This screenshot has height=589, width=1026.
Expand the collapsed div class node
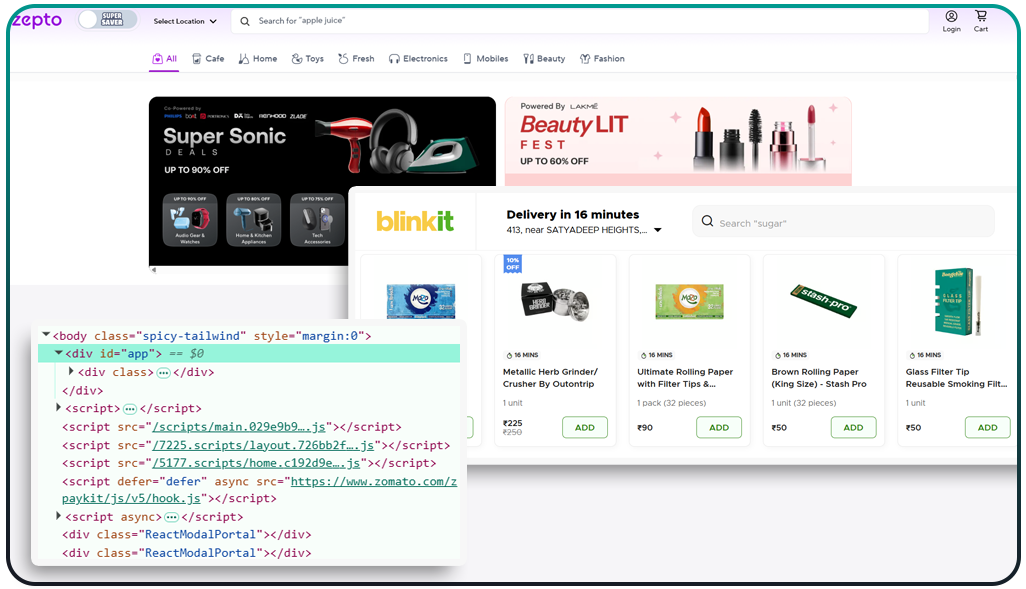(70, 371)
